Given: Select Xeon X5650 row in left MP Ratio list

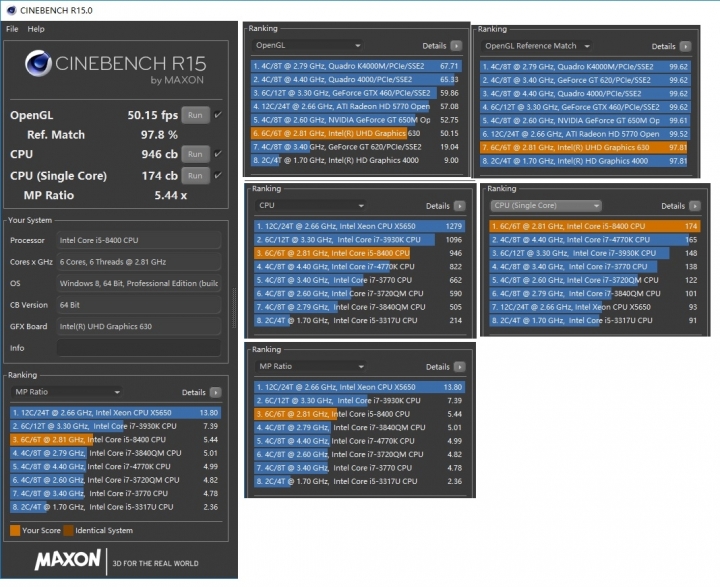Looking at the screenshot, I should coord(115,412).
